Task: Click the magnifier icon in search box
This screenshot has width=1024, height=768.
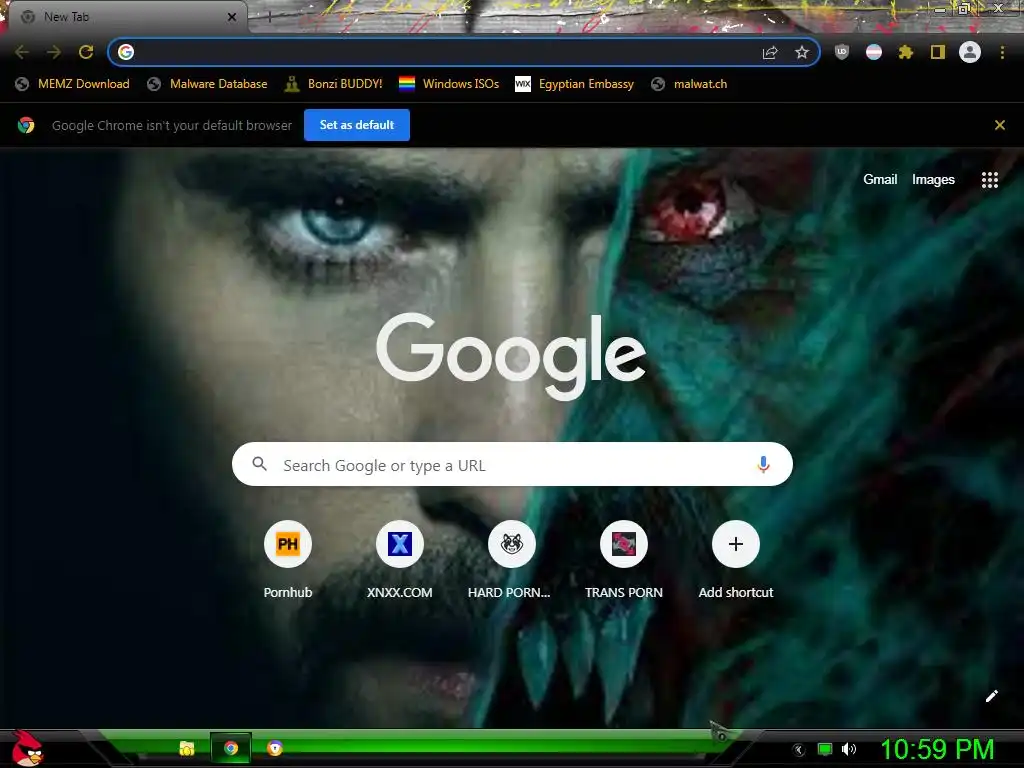Action: (x=259, y=464)
